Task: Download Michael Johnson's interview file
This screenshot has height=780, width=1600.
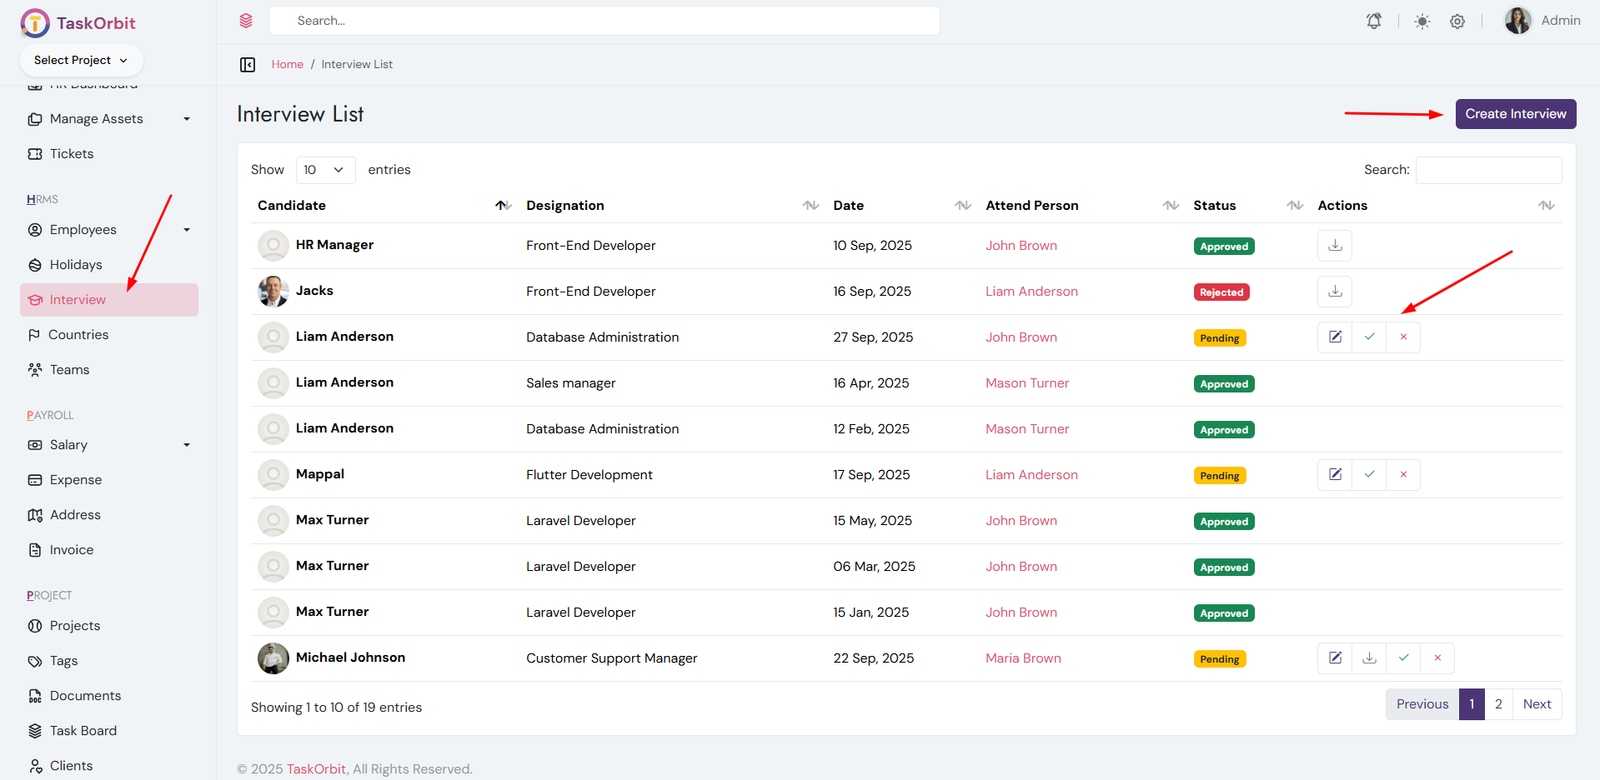Action: (1369, 659)
